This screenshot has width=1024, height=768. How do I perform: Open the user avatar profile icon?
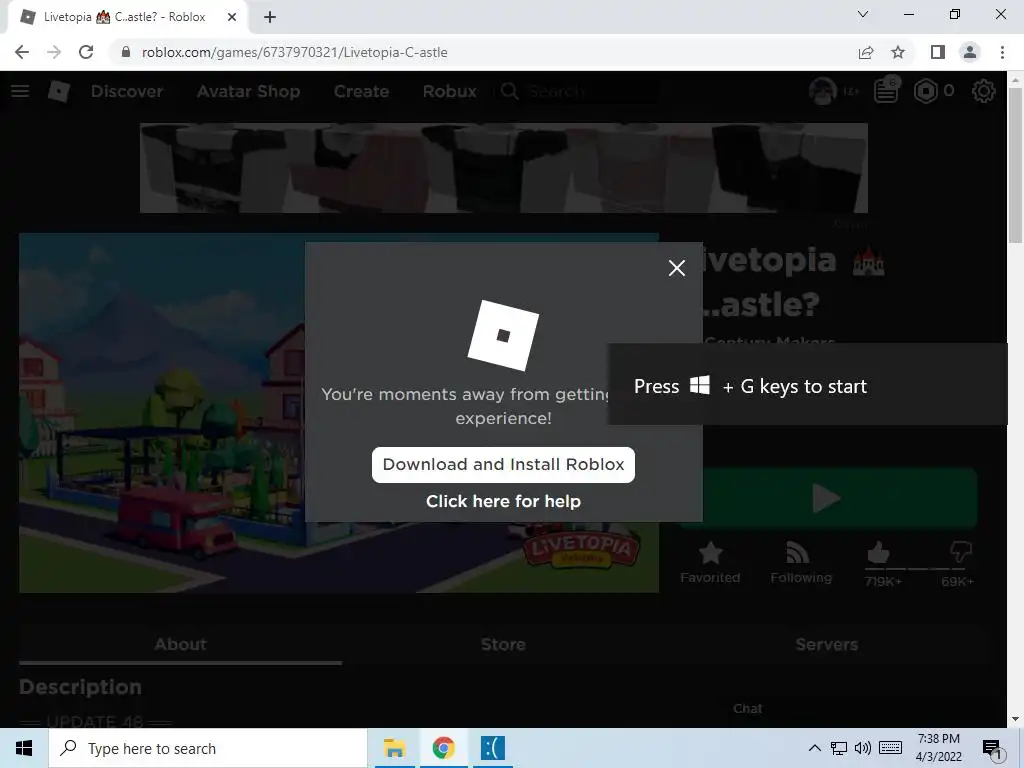click(x=822, y=91)
